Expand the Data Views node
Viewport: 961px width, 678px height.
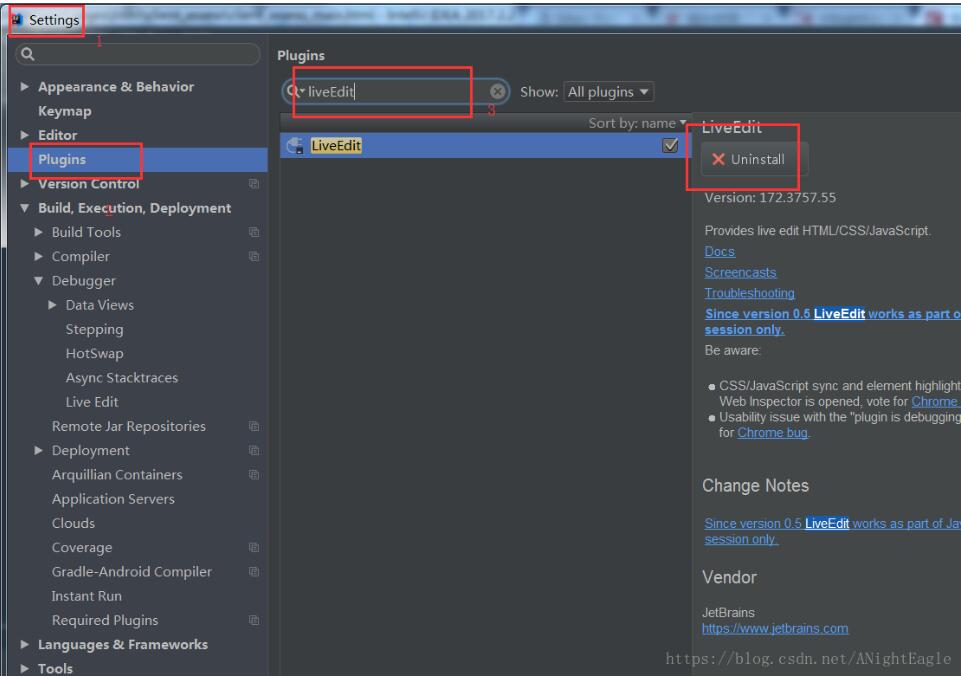(53, 305)
